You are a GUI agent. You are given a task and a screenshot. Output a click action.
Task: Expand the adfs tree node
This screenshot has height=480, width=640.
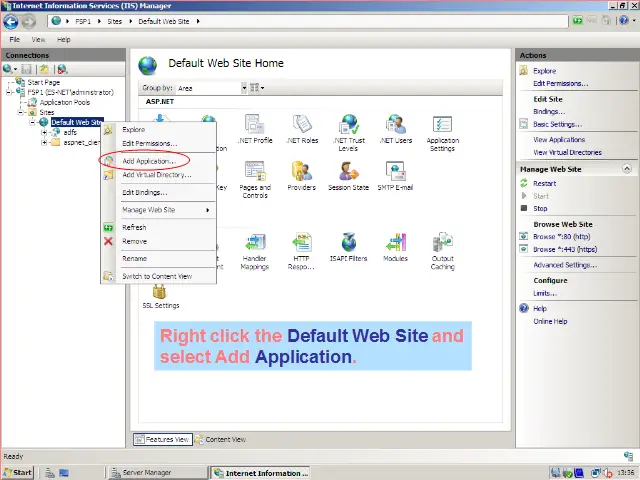tap(44, 132)
